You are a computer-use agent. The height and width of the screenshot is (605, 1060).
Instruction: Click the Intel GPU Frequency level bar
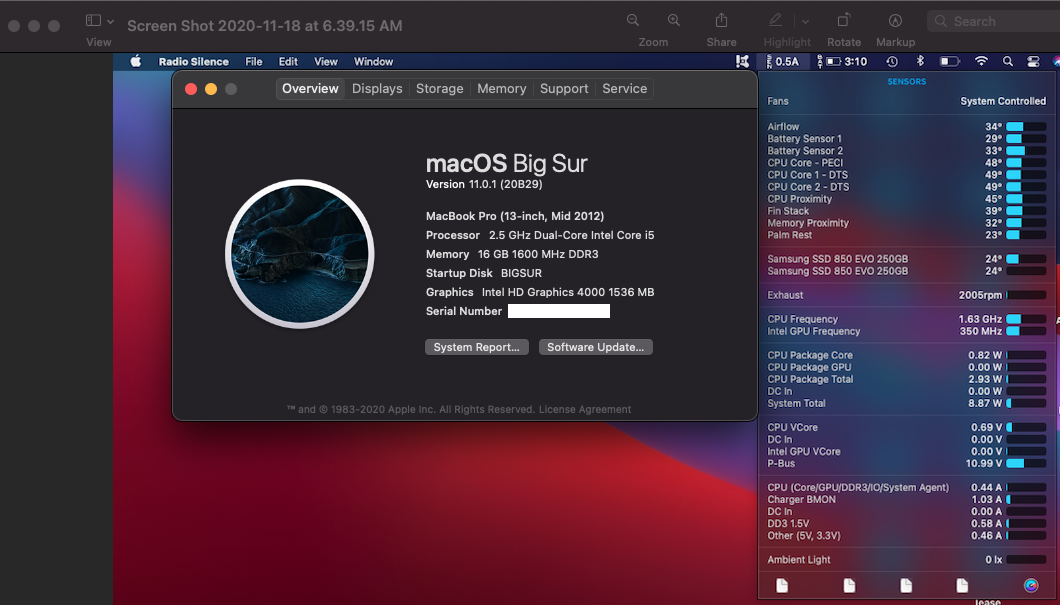1026,331
